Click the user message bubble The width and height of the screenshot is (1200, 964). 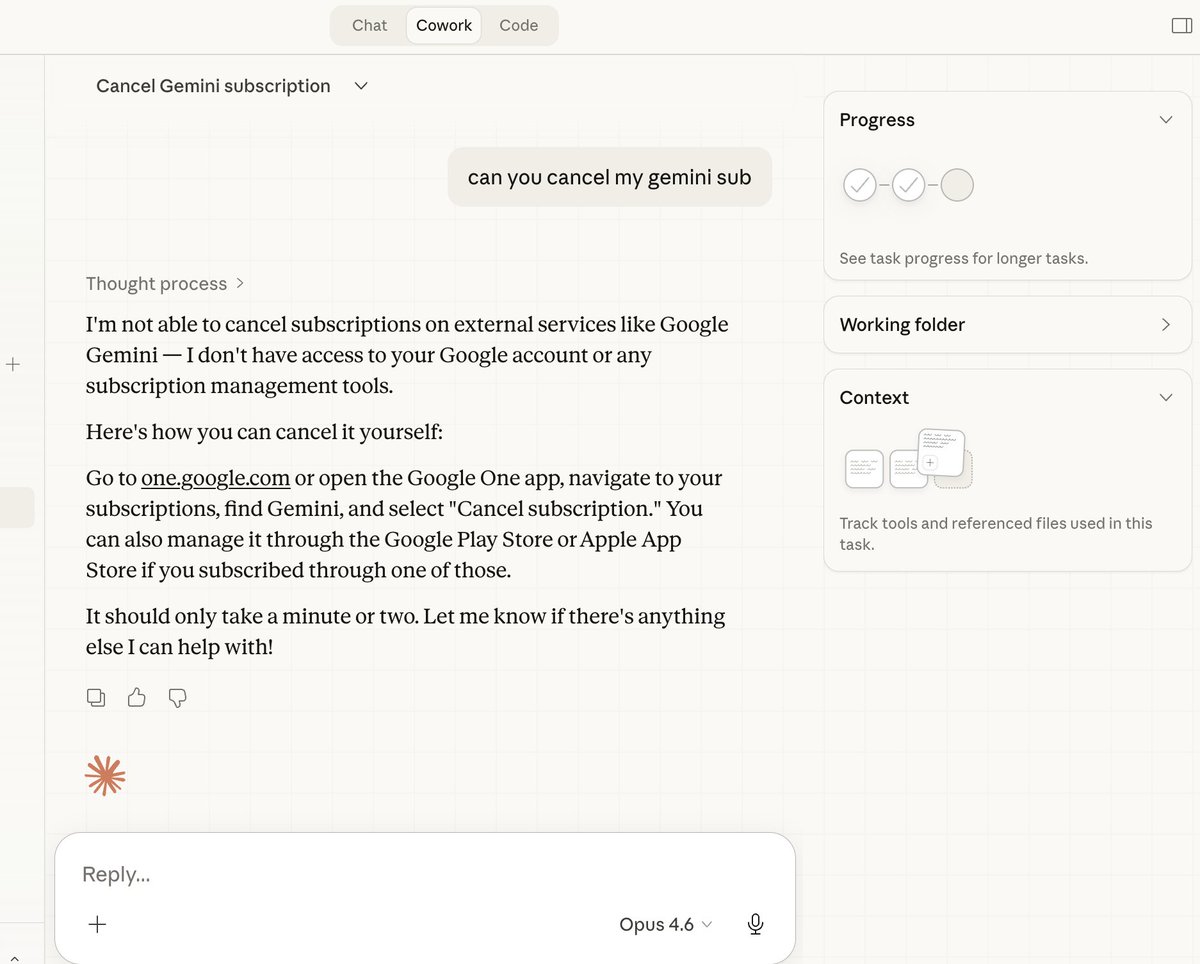click(610, 177)
